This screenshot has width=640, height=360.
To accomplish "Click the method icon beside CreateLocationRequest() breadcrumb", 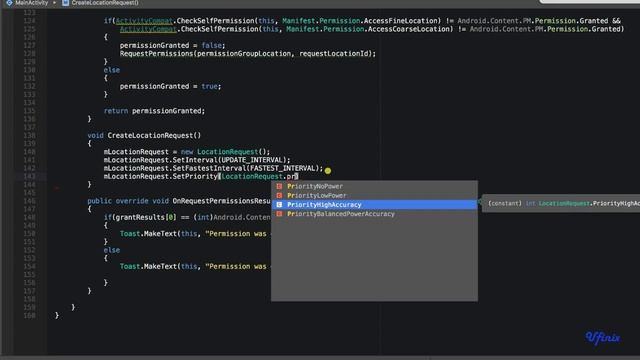I will coord(65,3).
